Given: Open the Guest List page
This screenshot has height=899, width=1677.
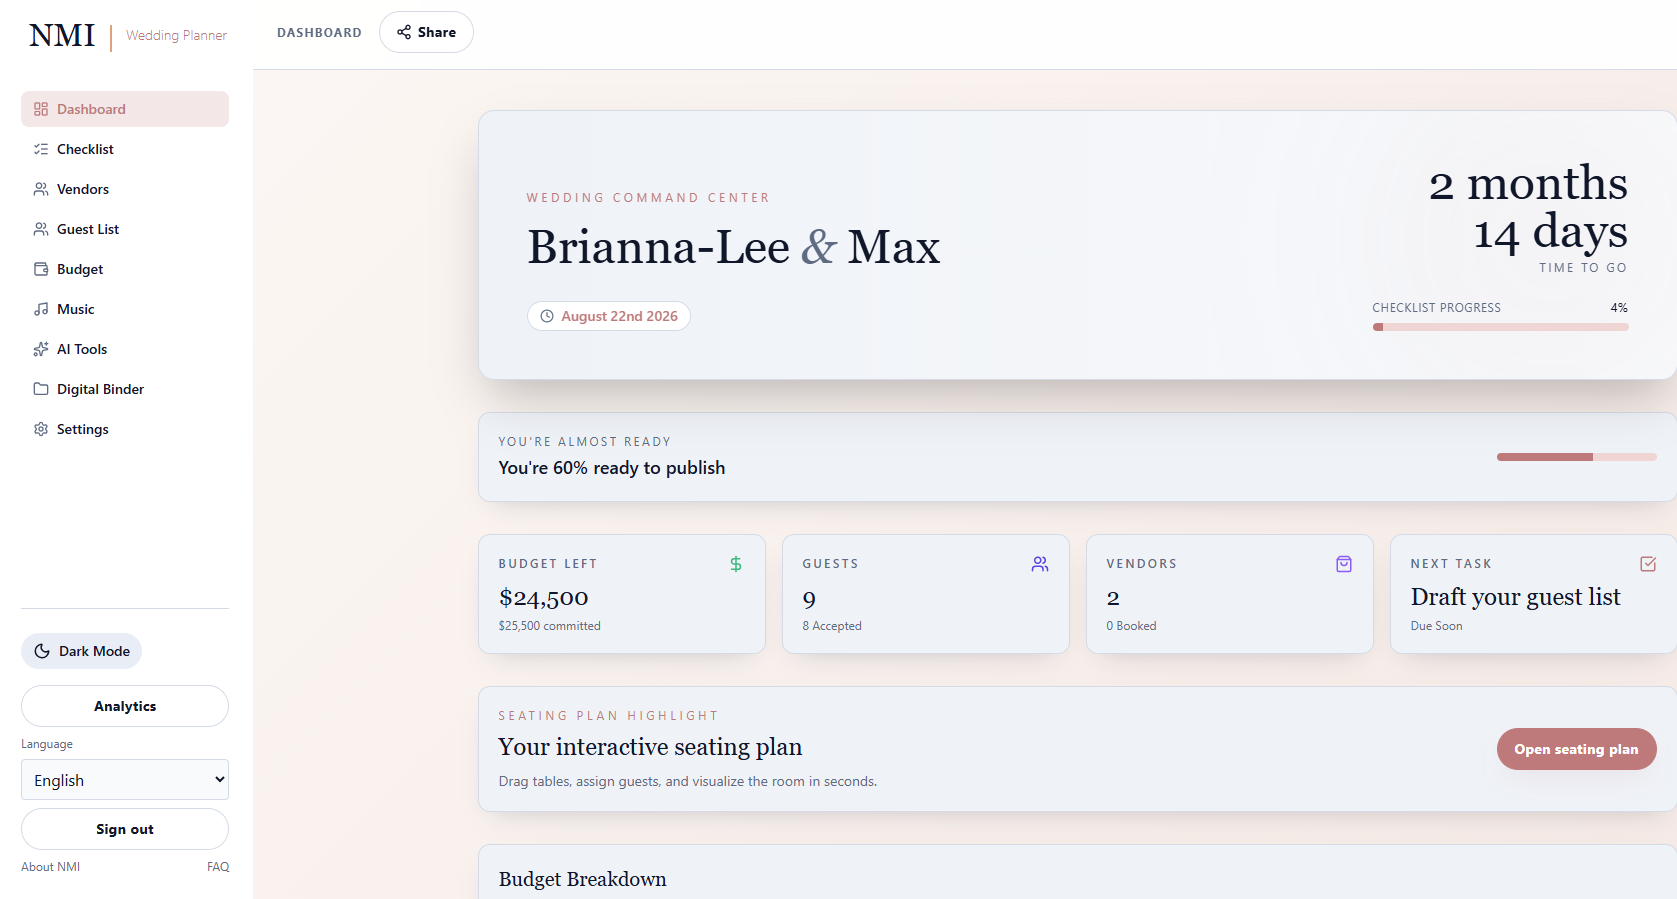Looking at the screenshot, I should [125, 229].
